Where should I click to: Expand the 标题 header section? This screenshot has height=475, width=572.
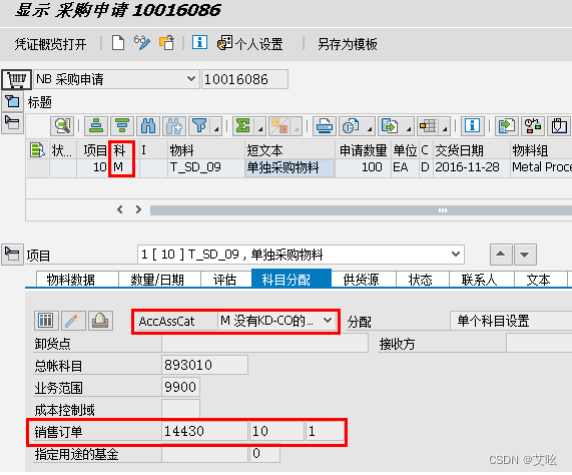tap(12, 102)
